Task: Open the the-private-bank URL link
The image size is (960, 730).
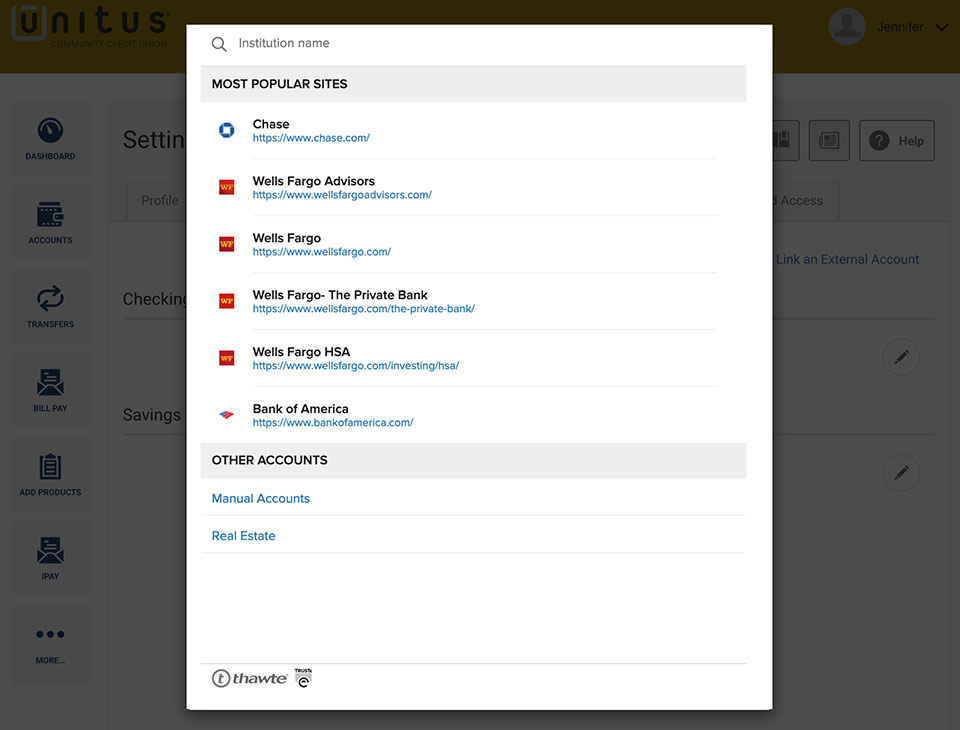Action: click(x=364, y=309)
